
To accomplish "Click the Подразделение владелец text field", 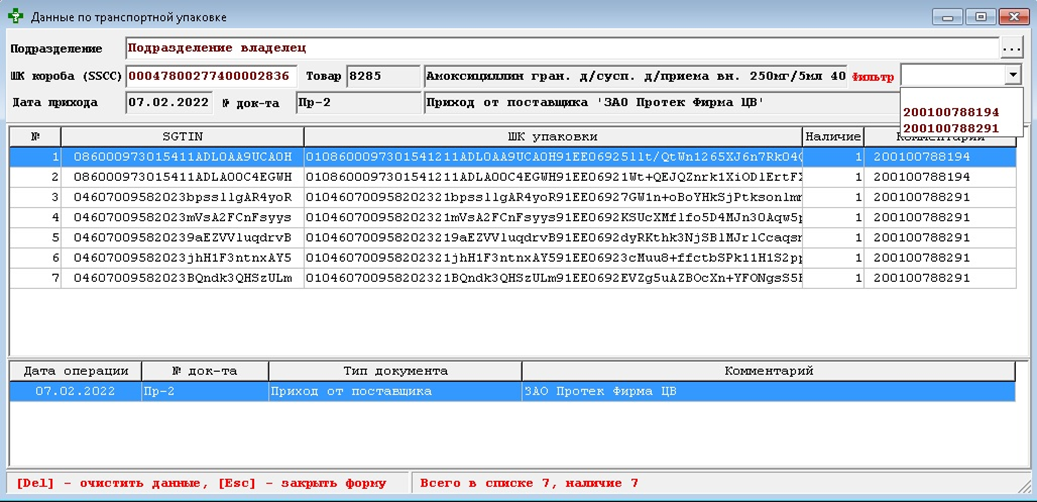I will pos(560,48).
